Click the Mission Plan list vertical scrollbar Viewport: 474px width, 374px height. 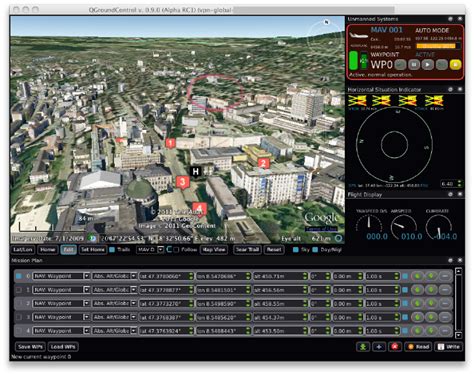pyautogui.click(x=459, y=303)
